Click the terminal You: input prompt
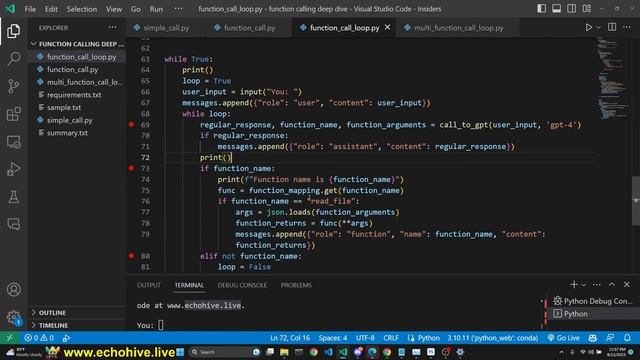The image size is (640, 360). 161,325
